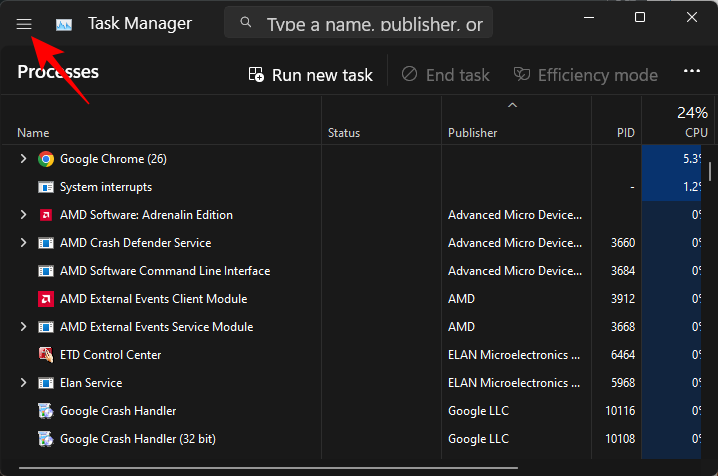The width and height of the screenshot is (718, 476).
Task: Click the Run new task button
Action: [x=310, y=75]
